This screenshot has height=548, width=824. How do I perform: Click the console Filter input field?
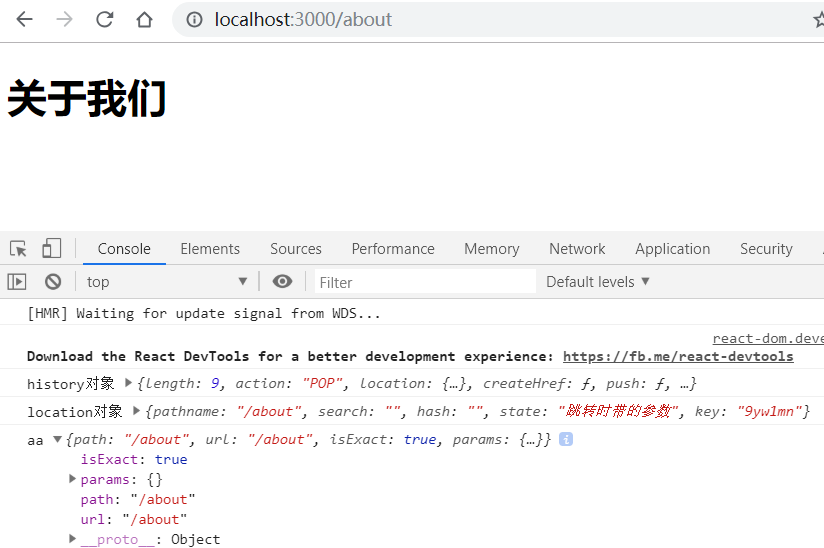coord(425,282)
